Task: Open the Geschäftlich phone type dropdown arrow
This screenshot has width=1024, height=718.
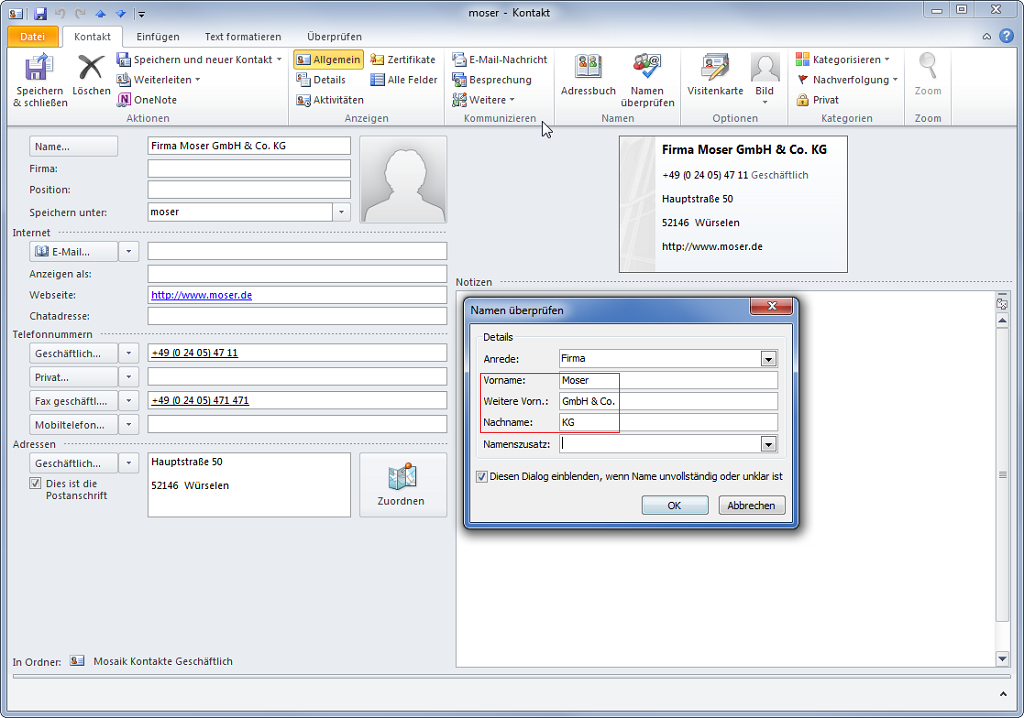Action: (129, 353)
